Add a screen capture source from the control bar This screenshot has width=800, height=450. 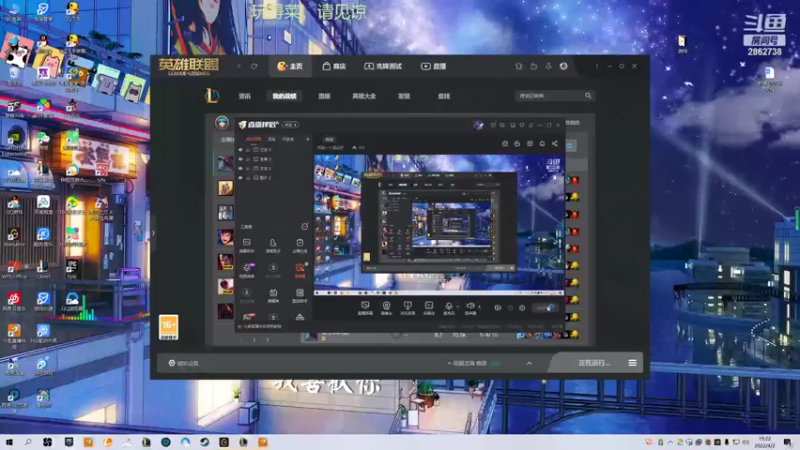[365, 308]
